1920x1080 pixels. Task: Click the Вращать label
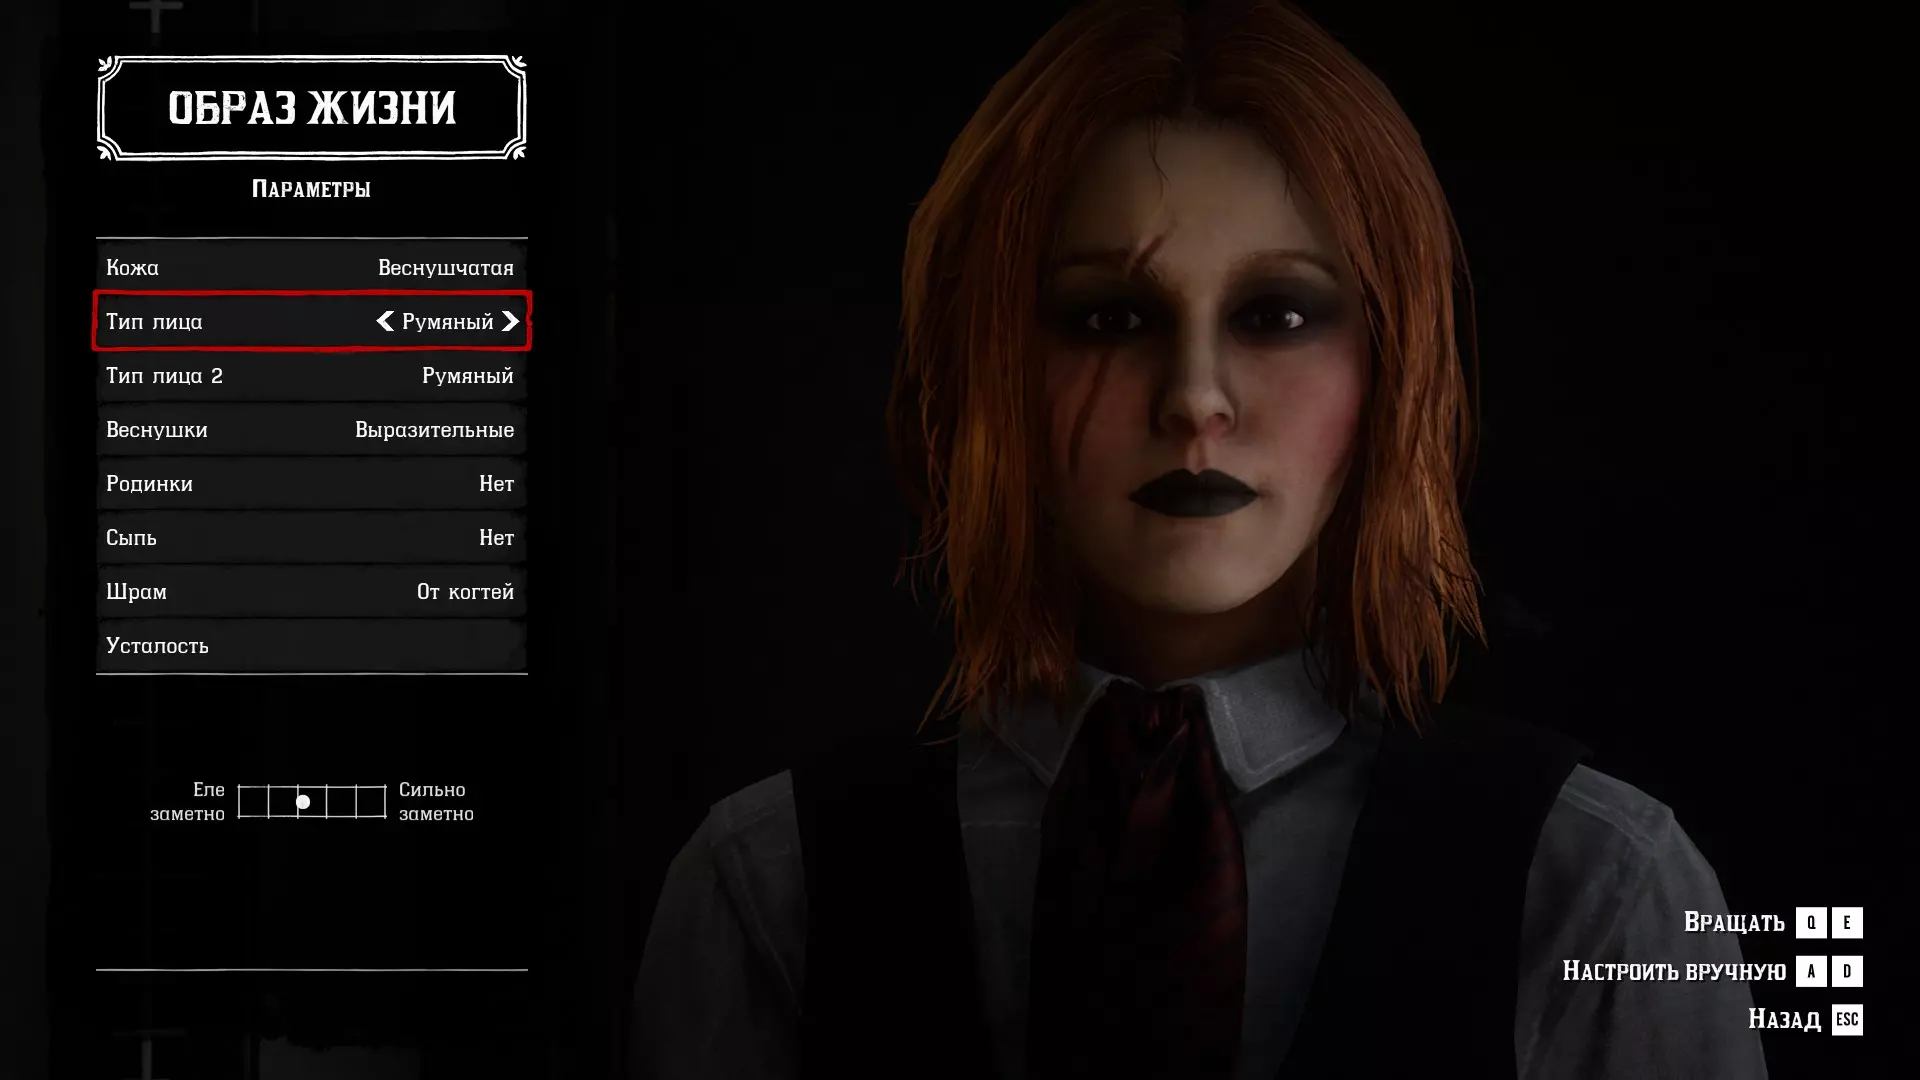coord(1734,922)
